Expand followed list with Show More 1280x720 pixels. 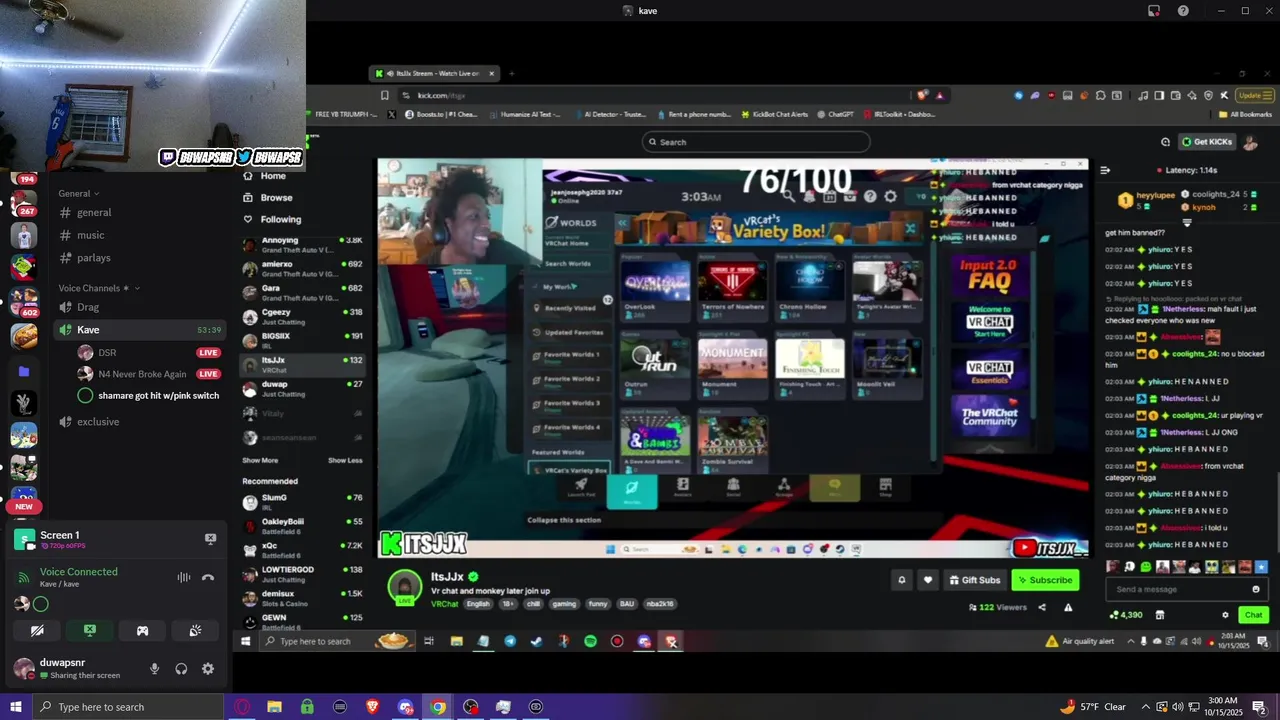260,460
